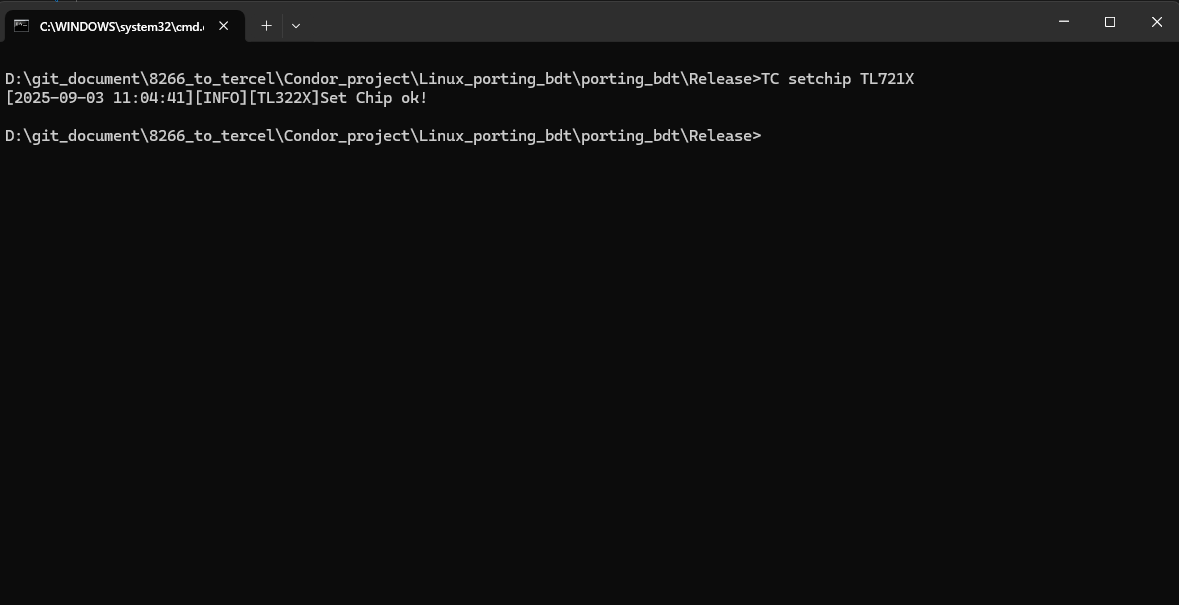Open a new tab with the plus button
Viewport: 1179px width, 605px height.
click(x=266, y=26)
